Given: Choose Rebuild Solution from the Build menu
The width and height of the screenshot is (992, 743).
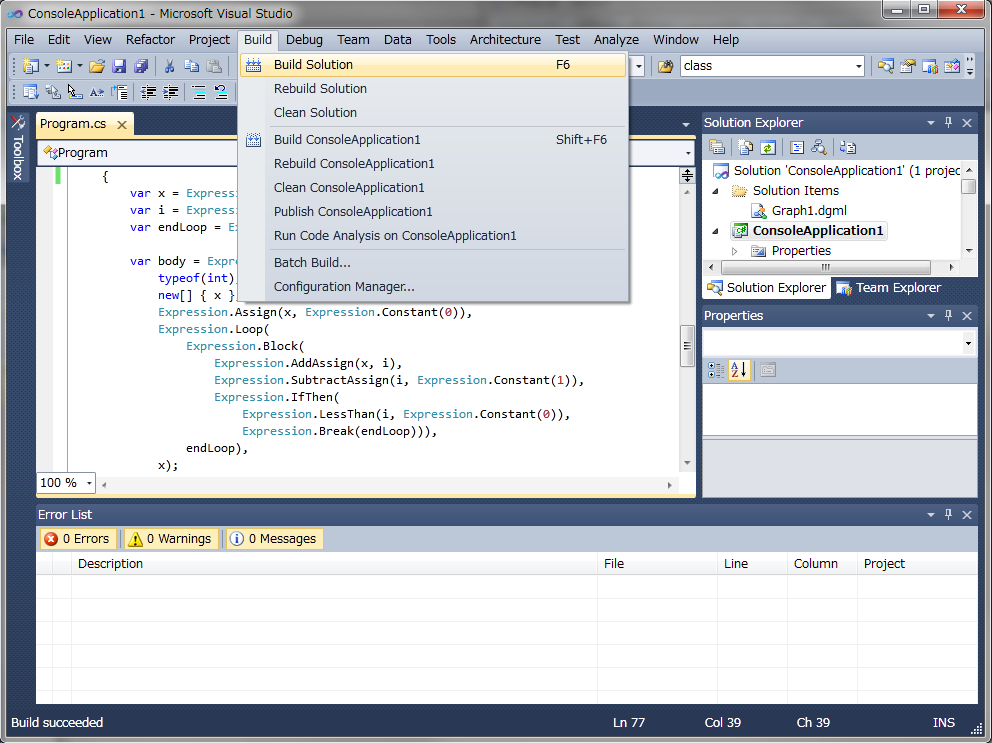Looking at the screenshot, I should pyautogui.click(x=320, y=89).
